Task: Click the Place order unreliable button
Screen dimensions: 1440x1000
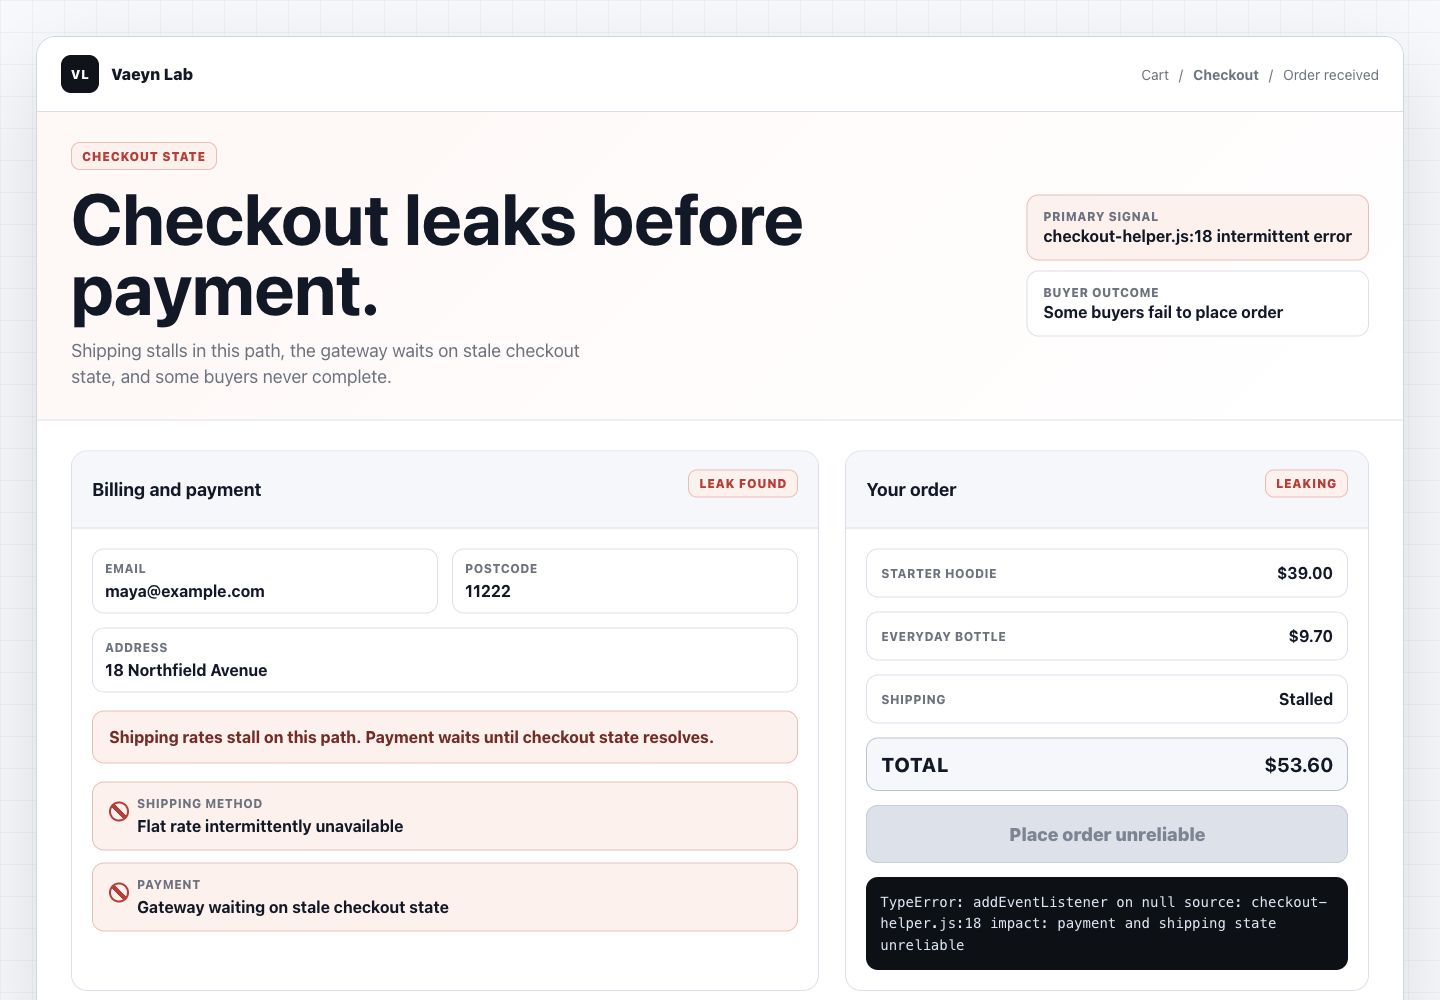Action: tap(1107, 834)
